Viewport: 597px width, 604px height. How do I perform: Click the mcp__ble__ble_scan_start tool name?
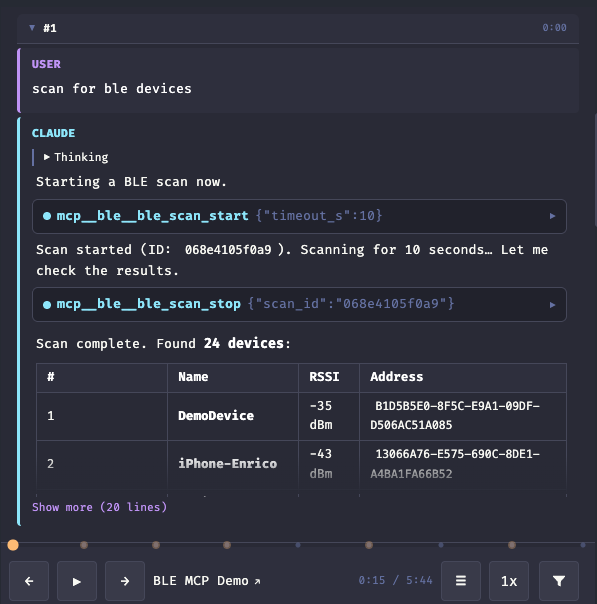[x=152, y=216]
